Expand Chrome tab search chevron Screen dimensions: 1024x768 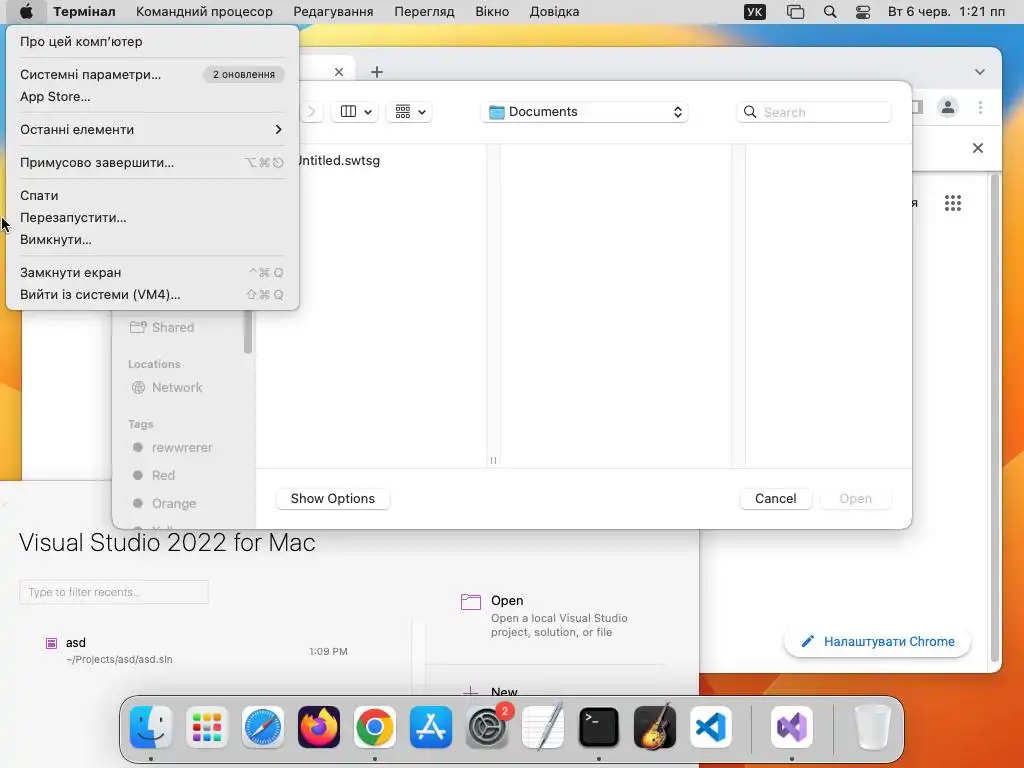980,72
